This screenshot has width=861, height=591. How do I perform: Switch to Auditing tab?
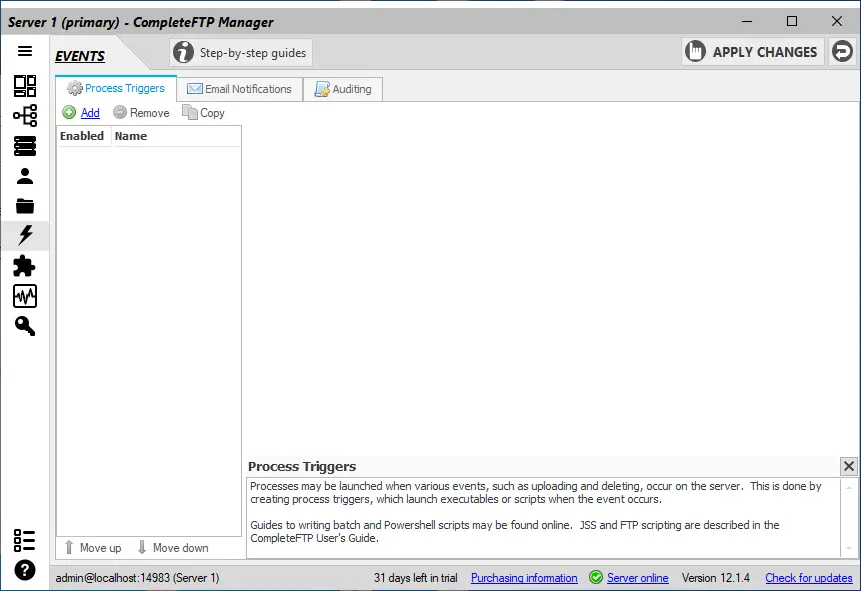343,89
